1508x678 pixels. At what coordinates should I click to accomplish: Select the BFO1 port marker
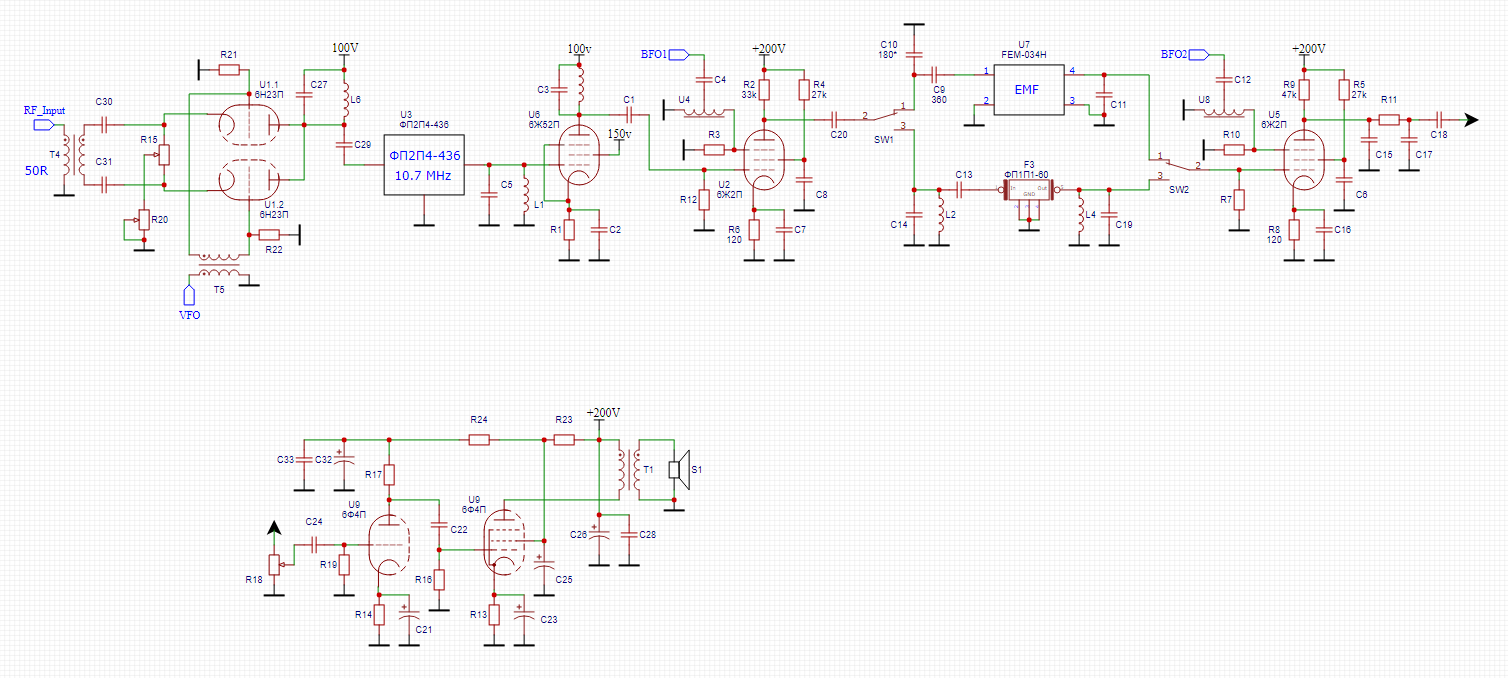(679, 54)
